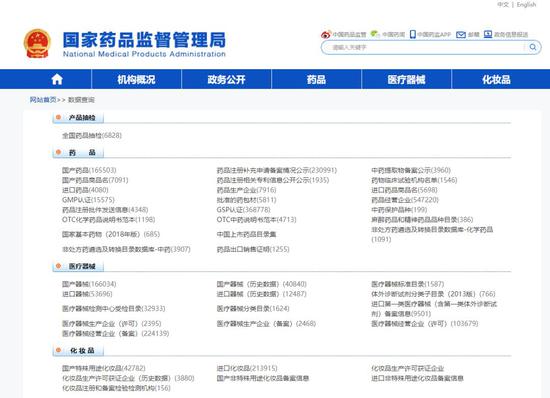This screenshot has height=398, width=550.
Task: Open the mobile APP phone icon
Action: click(x=413, y=34)
